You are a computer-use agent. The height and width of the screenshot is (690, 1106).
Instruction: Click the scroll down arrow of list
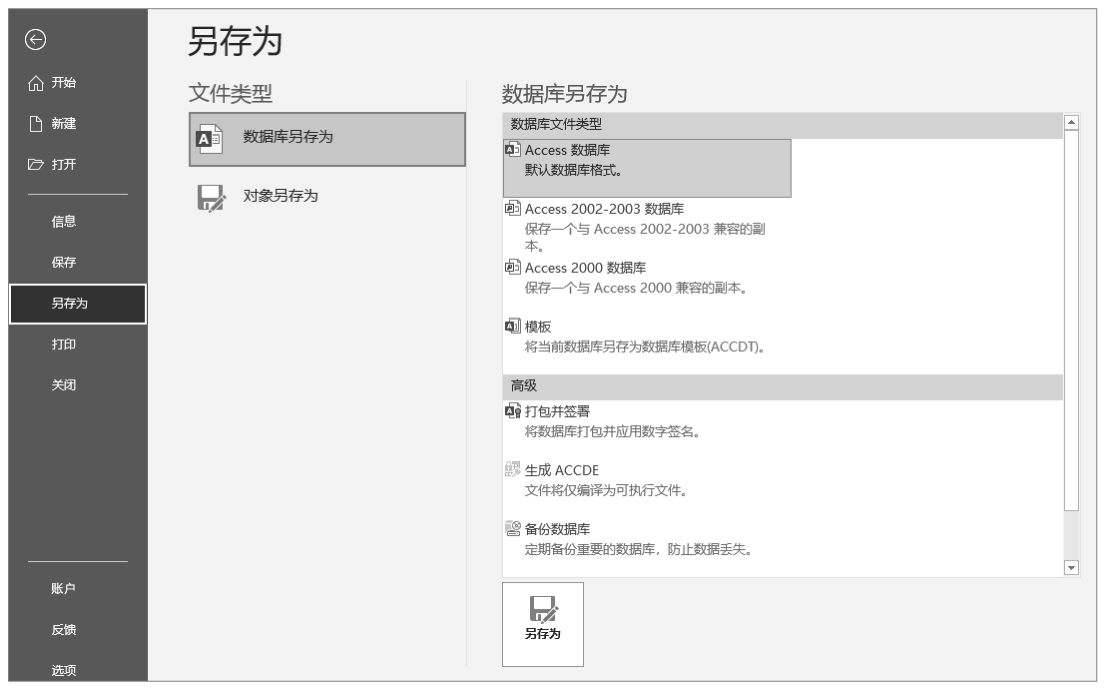(1071, 568)
